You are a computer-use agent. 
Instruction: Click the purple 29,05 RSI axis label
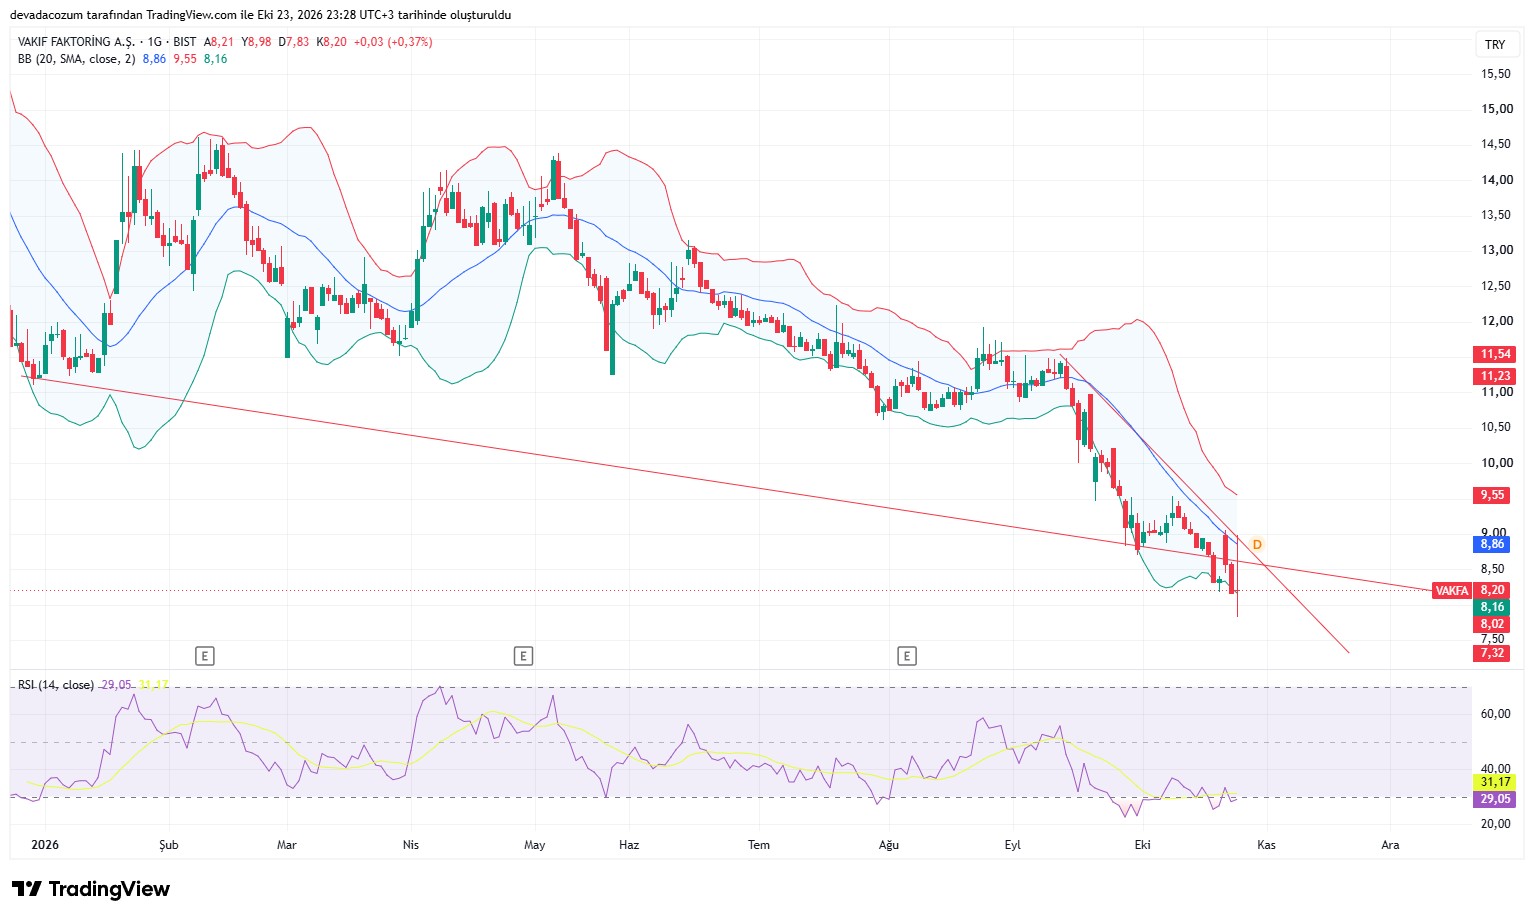tap(1495, 799)
